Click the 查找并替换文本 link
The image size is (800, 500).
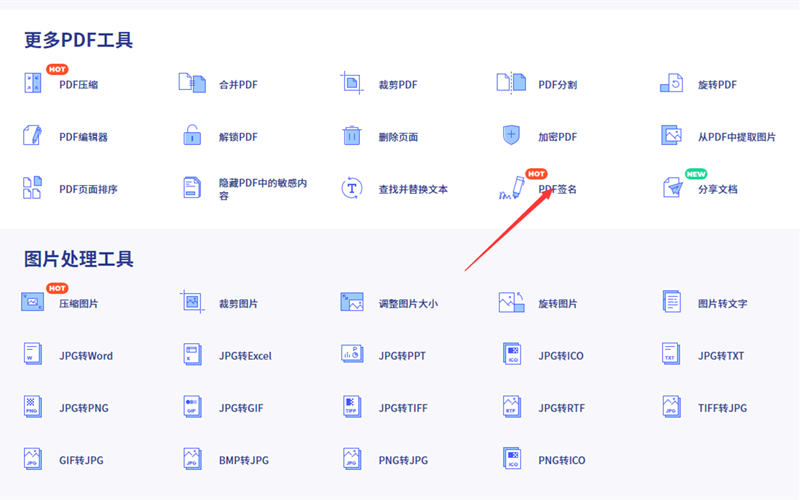(x=413, y=189)
